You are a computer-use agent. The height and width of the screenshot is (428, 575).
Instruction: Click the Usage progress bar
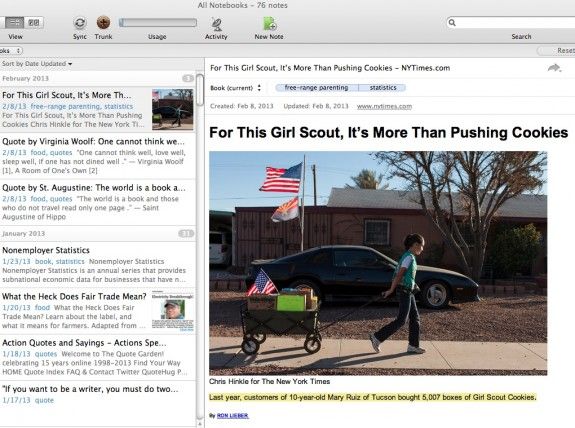(x=158, y=23)
